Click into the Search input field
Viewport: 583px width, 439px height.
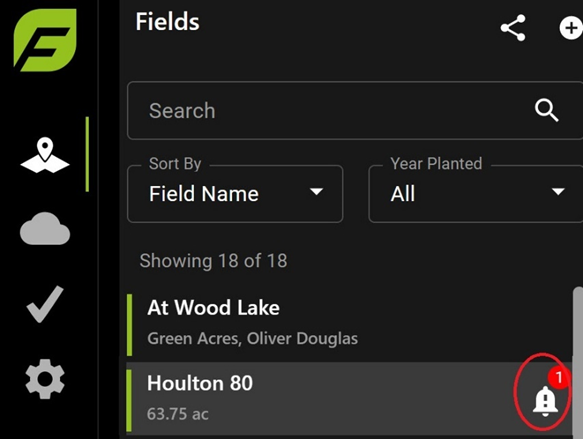[x=355, y=110]
